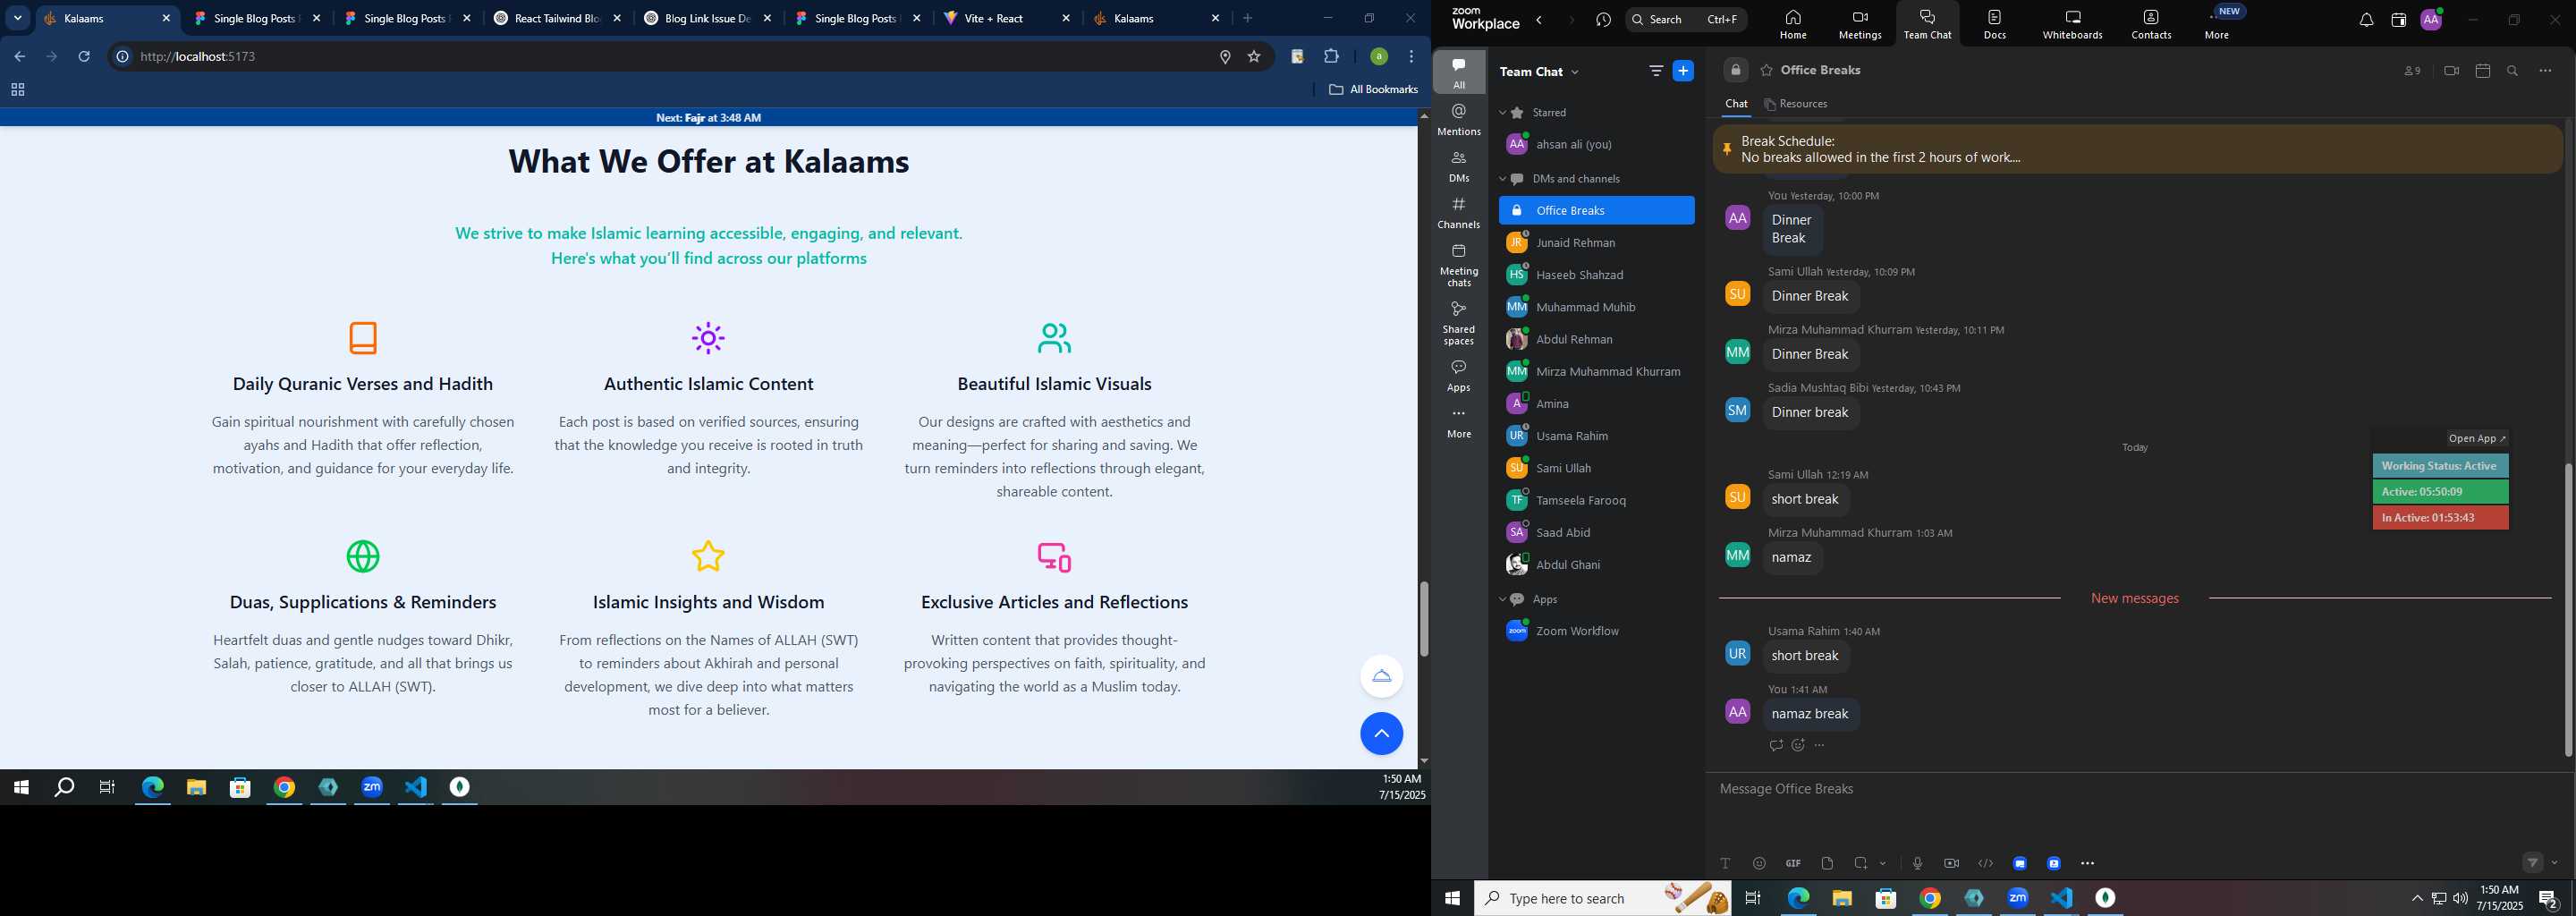This screenshot has width=2576, height=916.
Task: Show the 9 members of Office Breaks
Action: (2412, 71)
